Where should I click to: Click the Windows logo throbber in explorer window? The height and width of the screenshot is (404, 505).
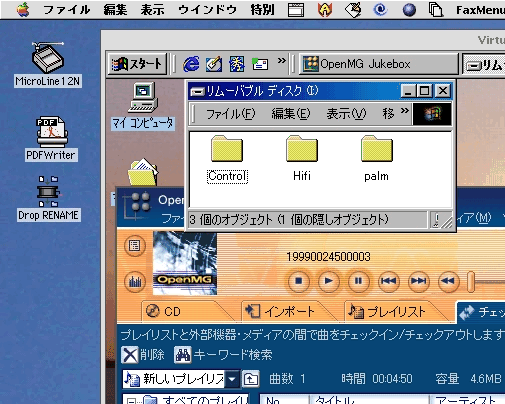coord(432,114)
